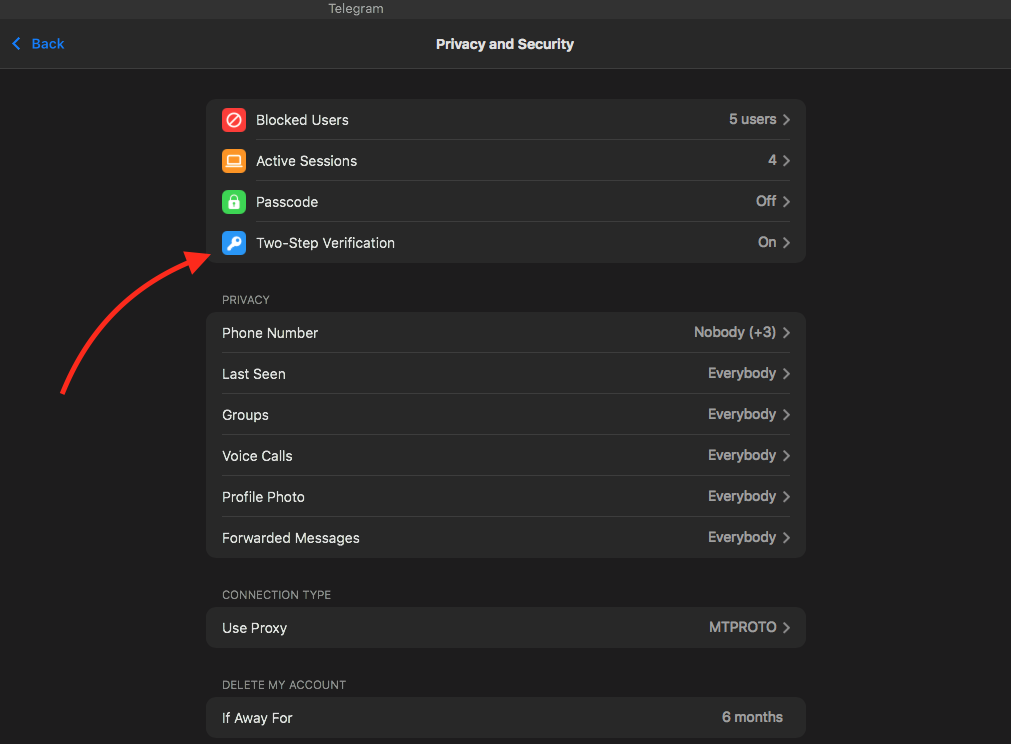1011x744 pixels.
Task: Open Forwarded Messages privacy option
Action: [x=505, y=538]
